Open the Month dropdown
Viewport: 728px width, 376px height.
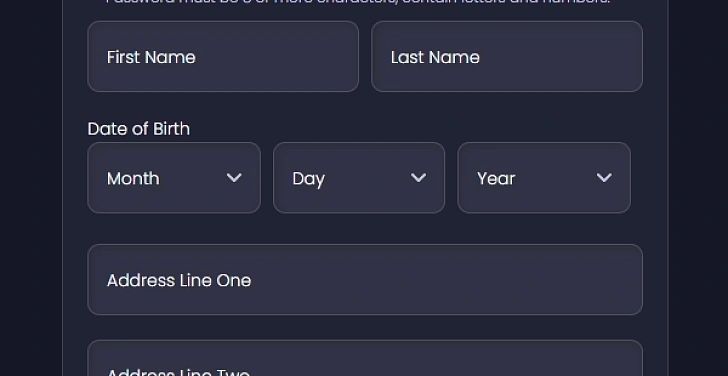(174, 178)
